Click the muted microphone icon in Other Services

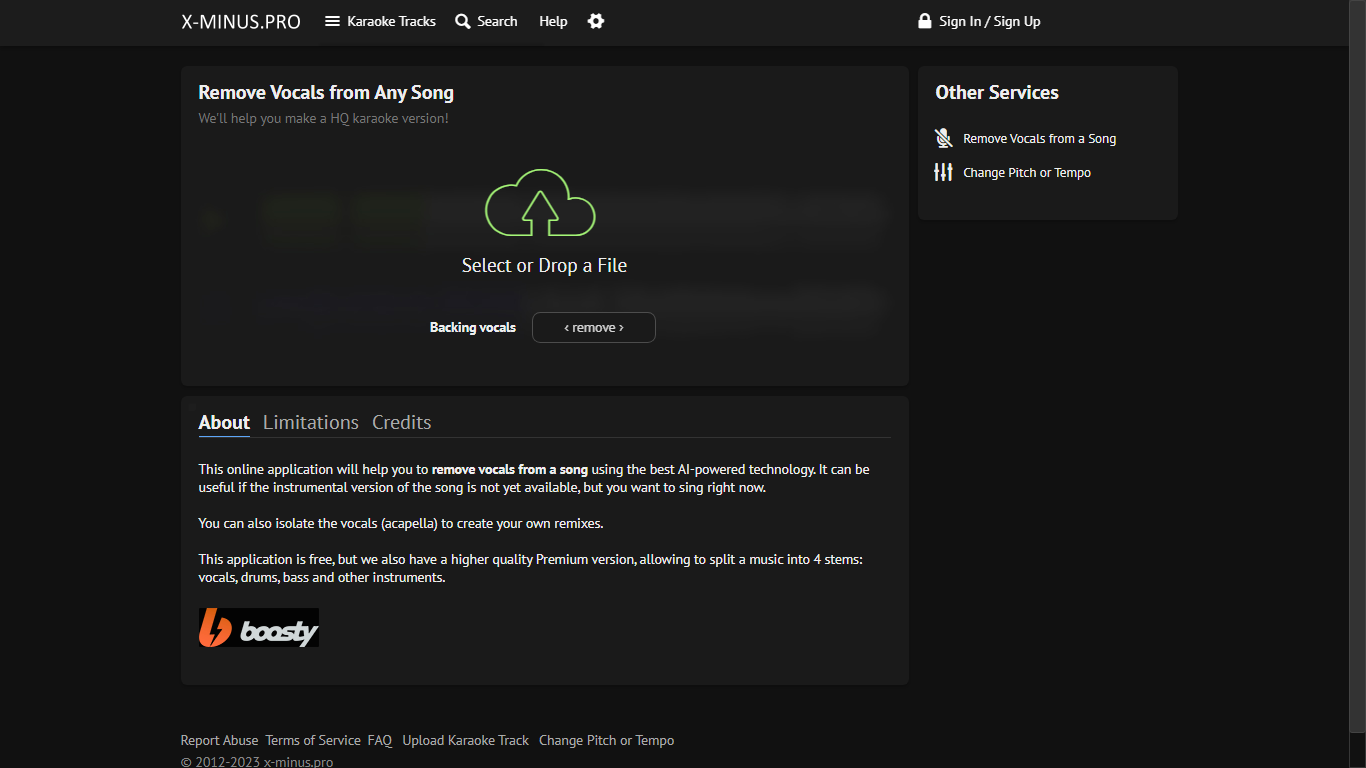pos(943,138)
